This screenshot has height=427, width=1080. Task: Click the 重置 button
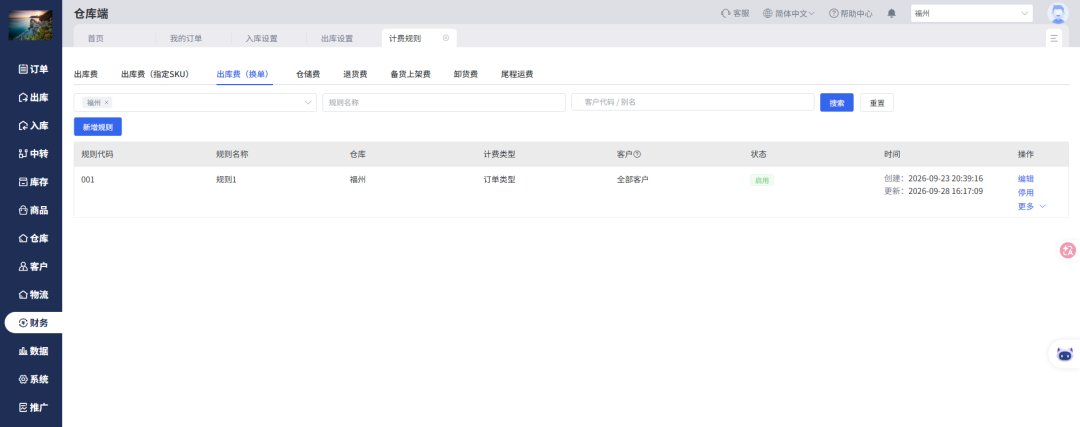(x=877, y=103)
